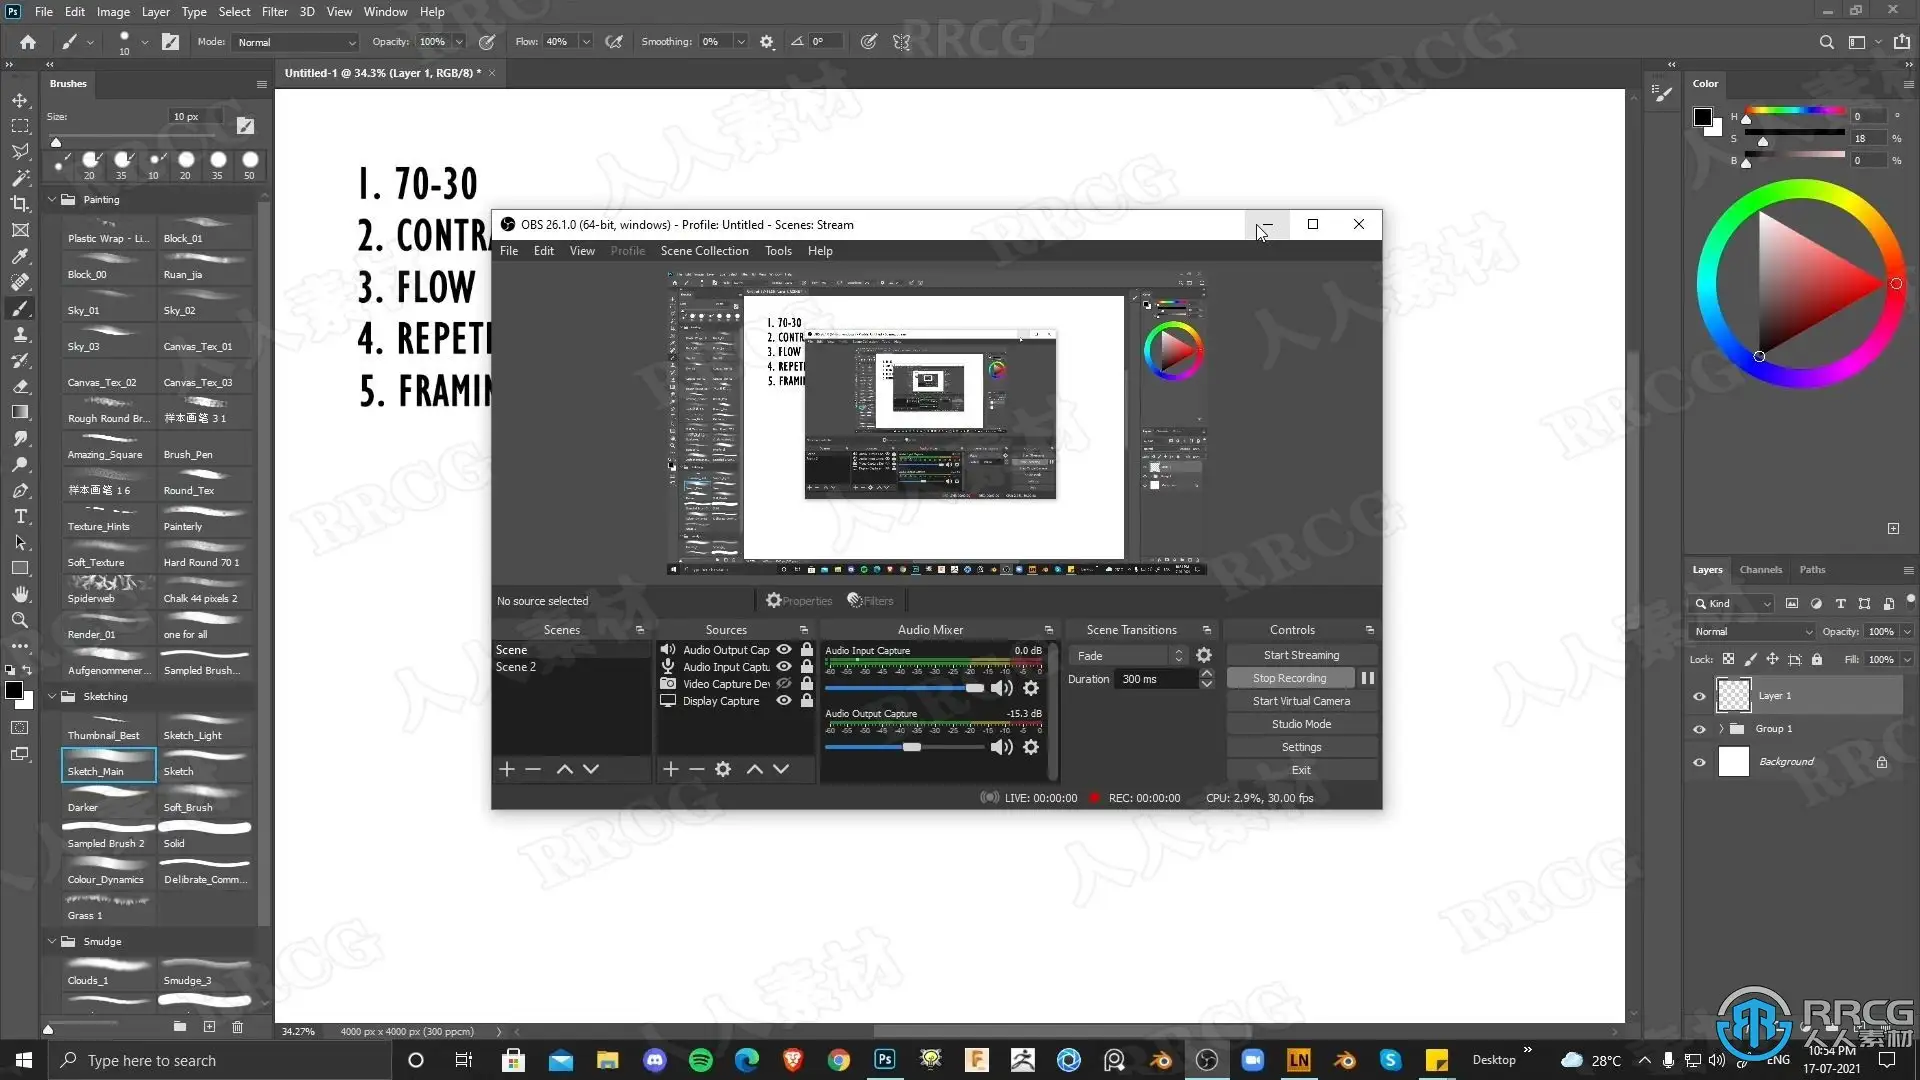Open the brush Mode dropdown

295,42
